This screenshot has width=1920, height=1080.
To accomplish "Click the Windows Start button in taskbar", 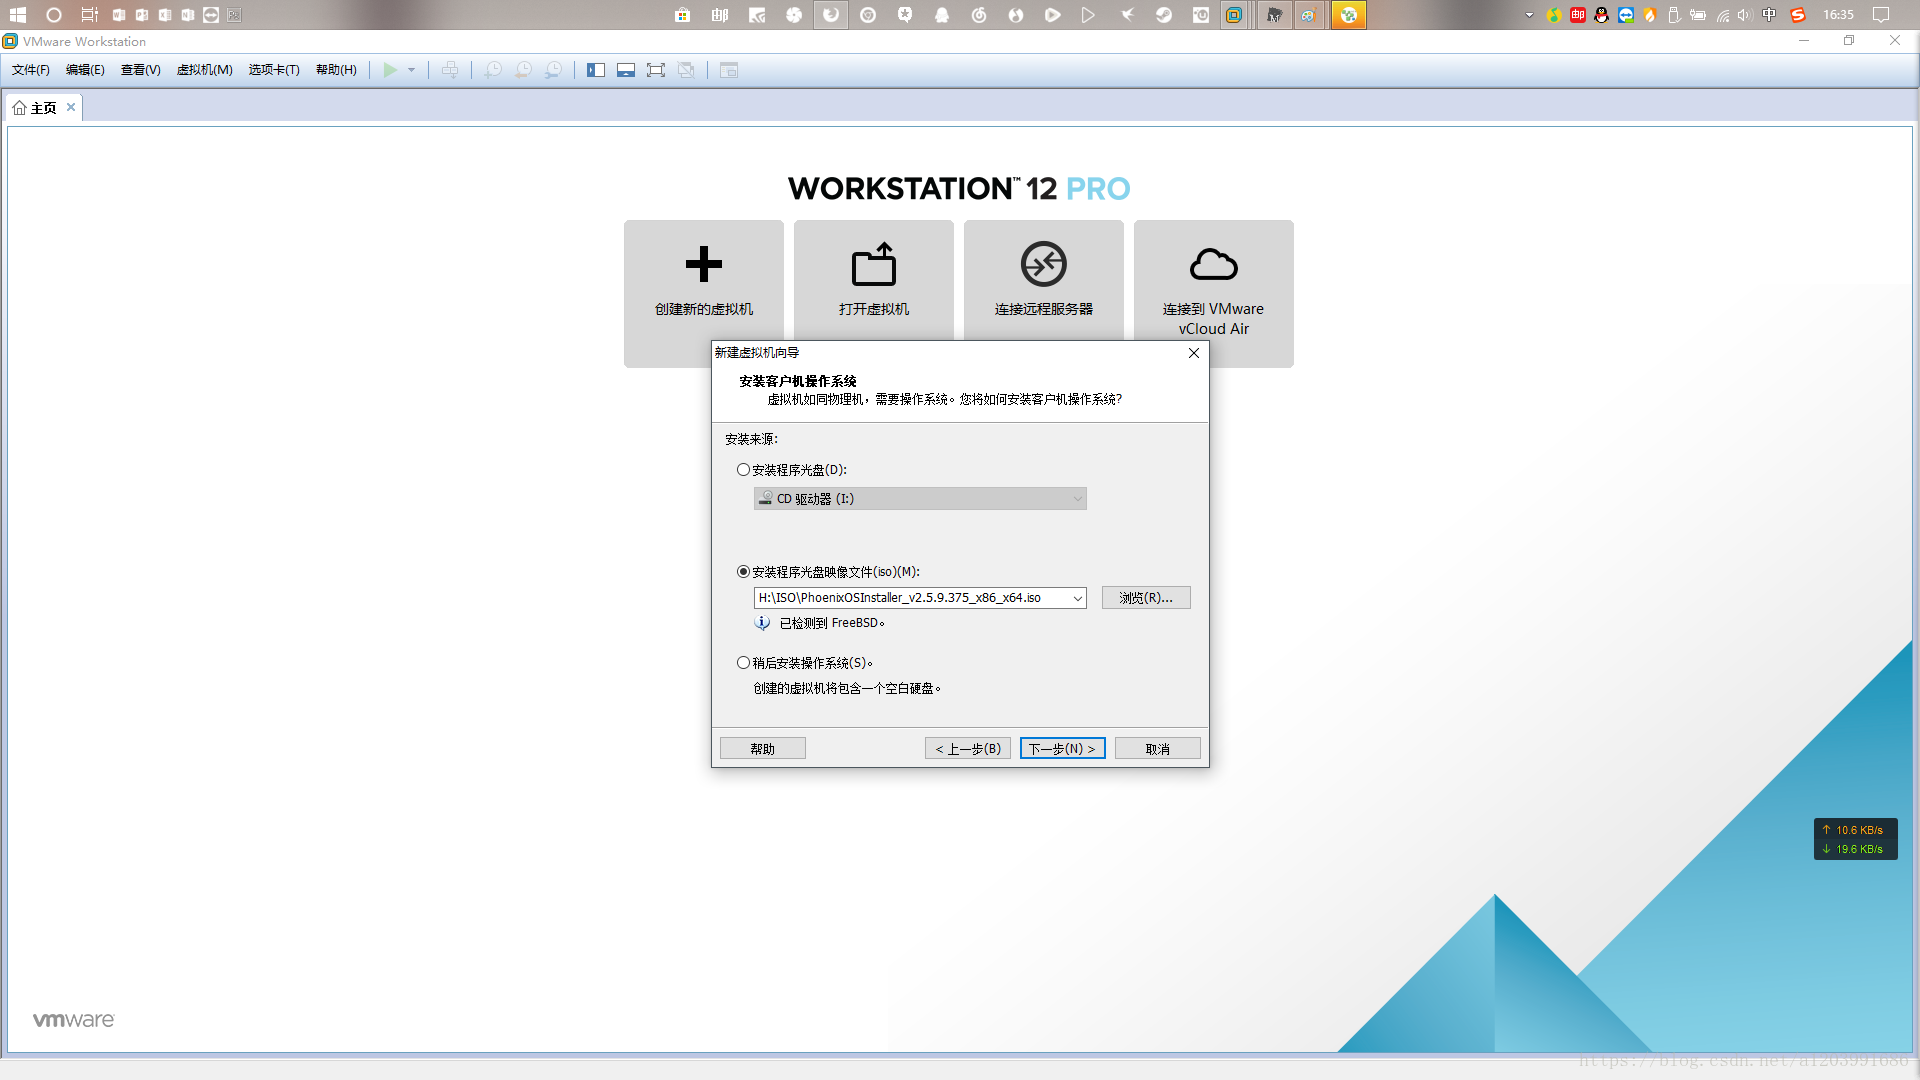I will (x=17, y=15).
